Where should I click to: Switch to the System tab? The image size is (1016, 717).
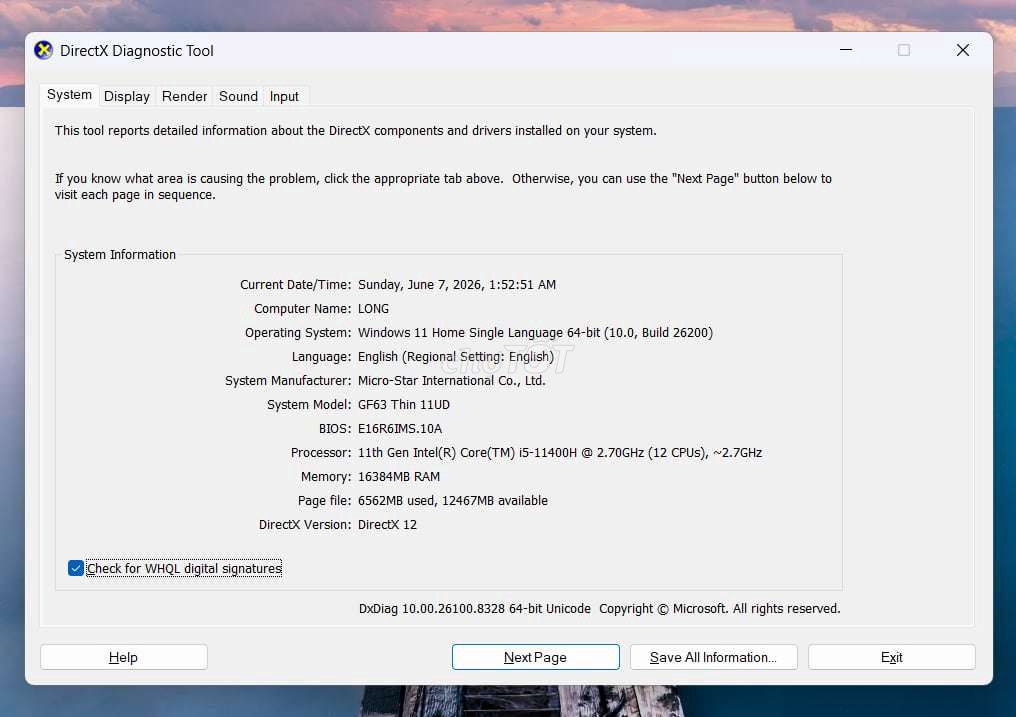69,95
